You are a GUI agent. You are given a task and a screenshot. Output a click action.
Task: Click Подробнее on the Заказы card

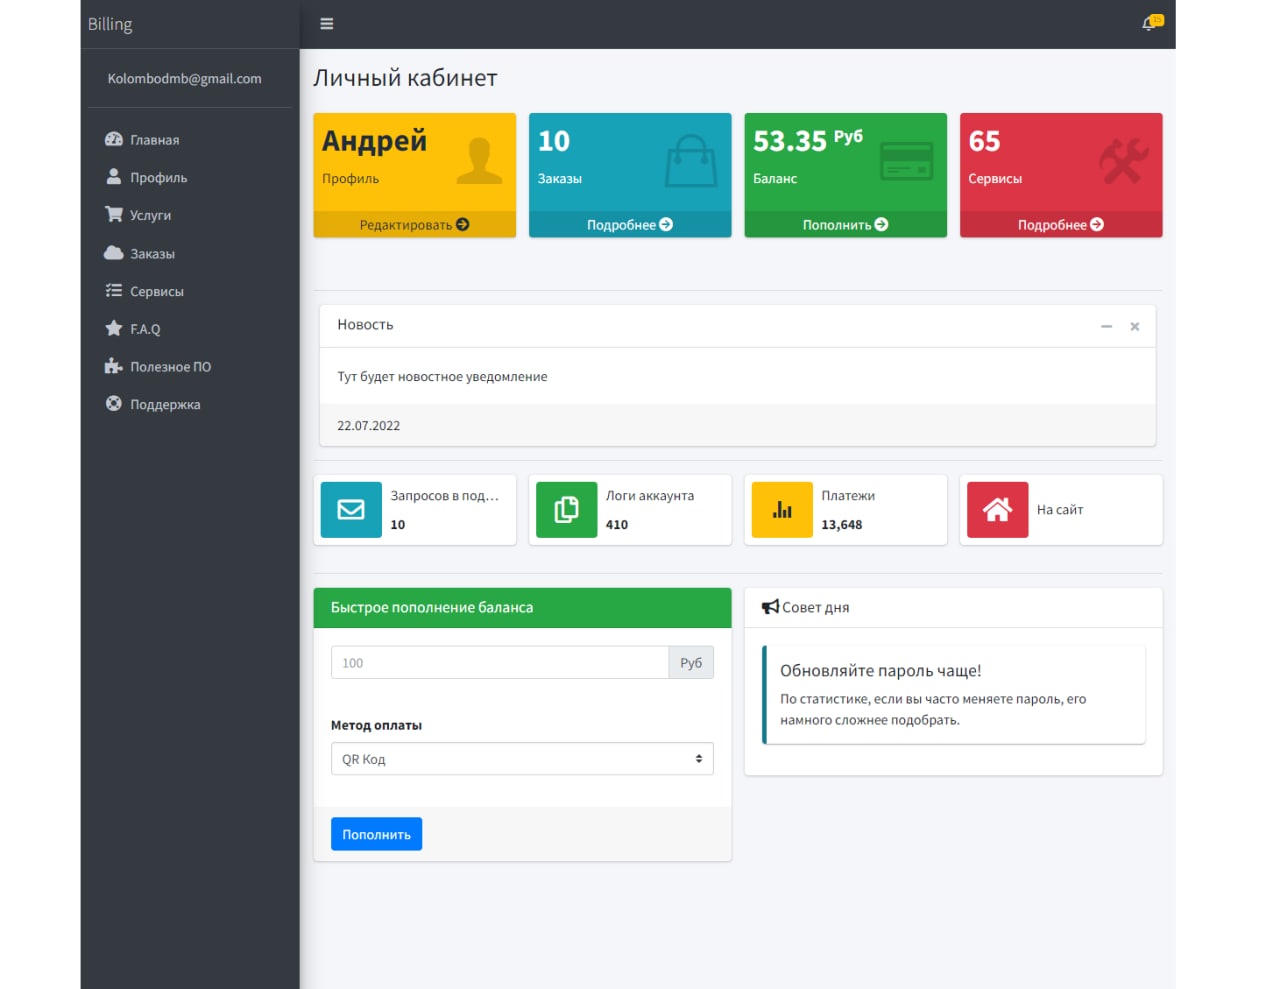tap(629, 225)
